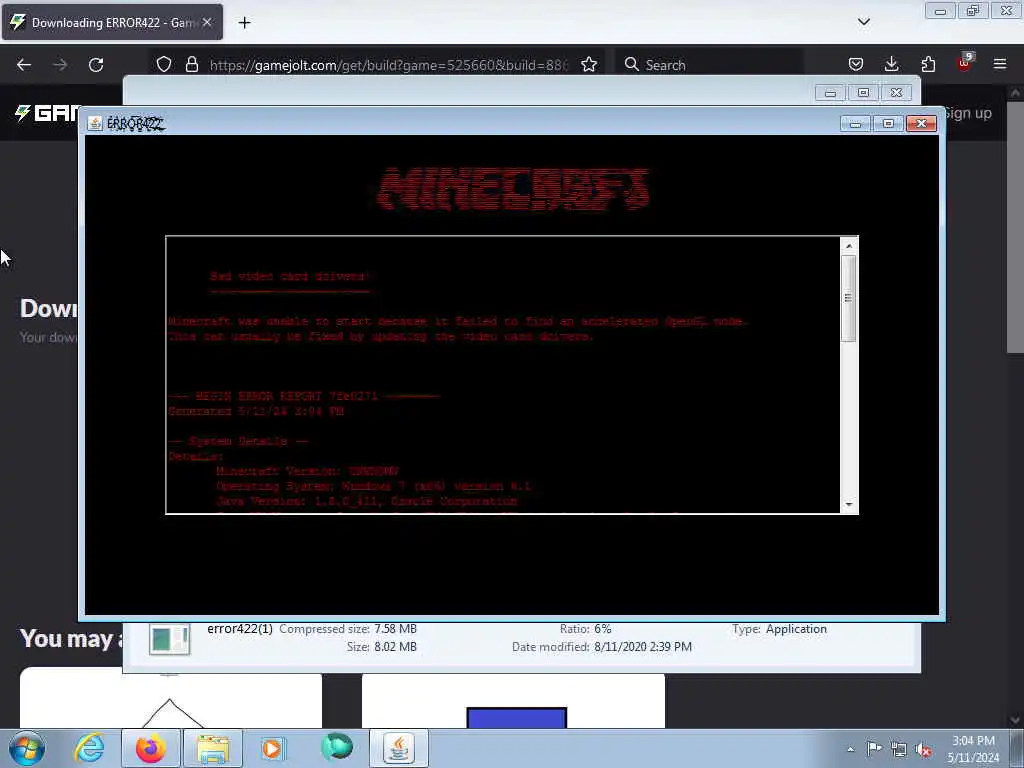This screenshot has height=768, width=1024.
Task: Click the teal globe taskbar icon
Action: pos(337,747)
